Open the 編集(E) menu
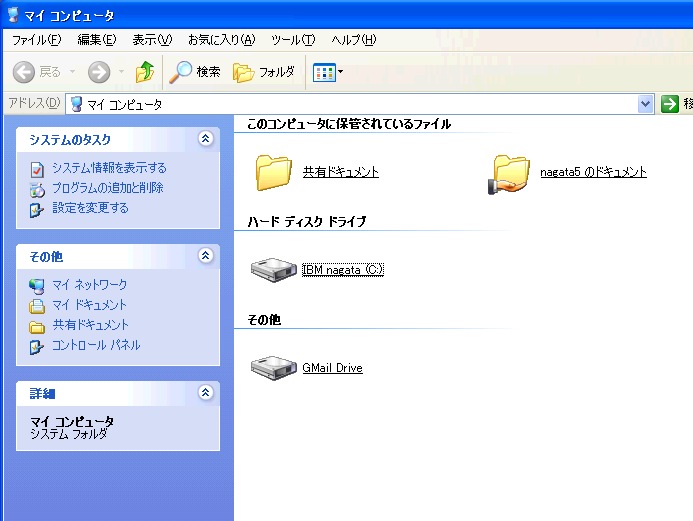The height and width of the screenshot is (521, 693). pyautogui.click(x=97, y=40)
